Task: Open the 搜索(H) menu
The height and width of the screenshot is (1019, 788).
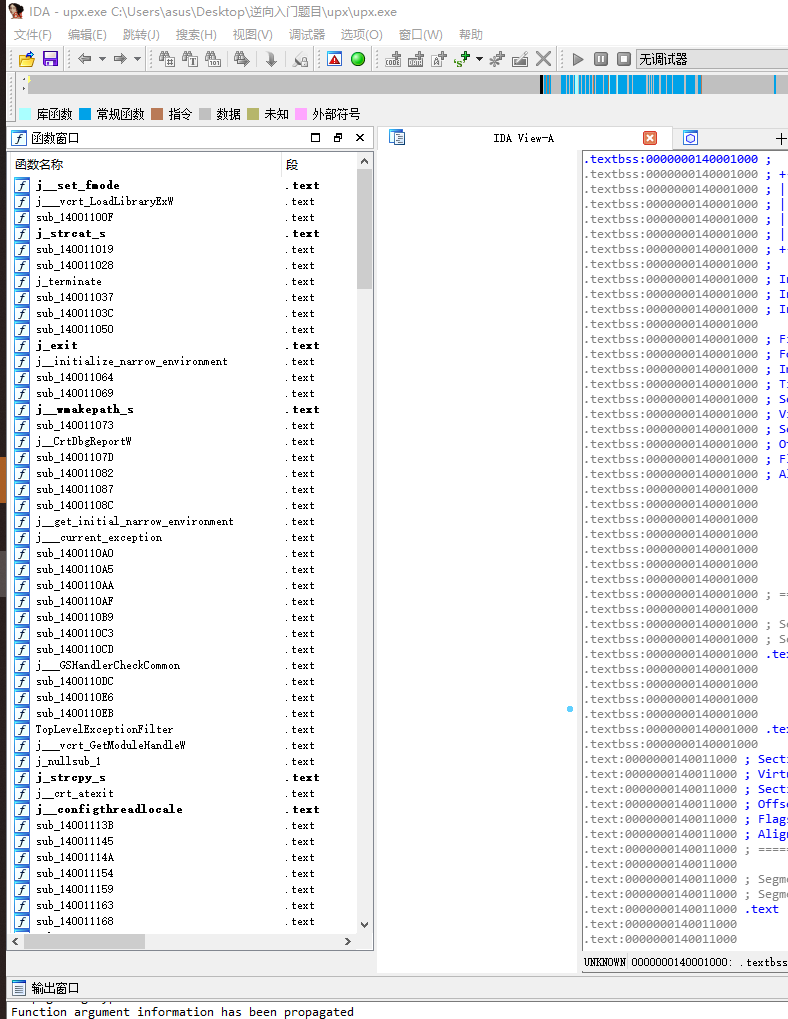Action: (196, 34)
